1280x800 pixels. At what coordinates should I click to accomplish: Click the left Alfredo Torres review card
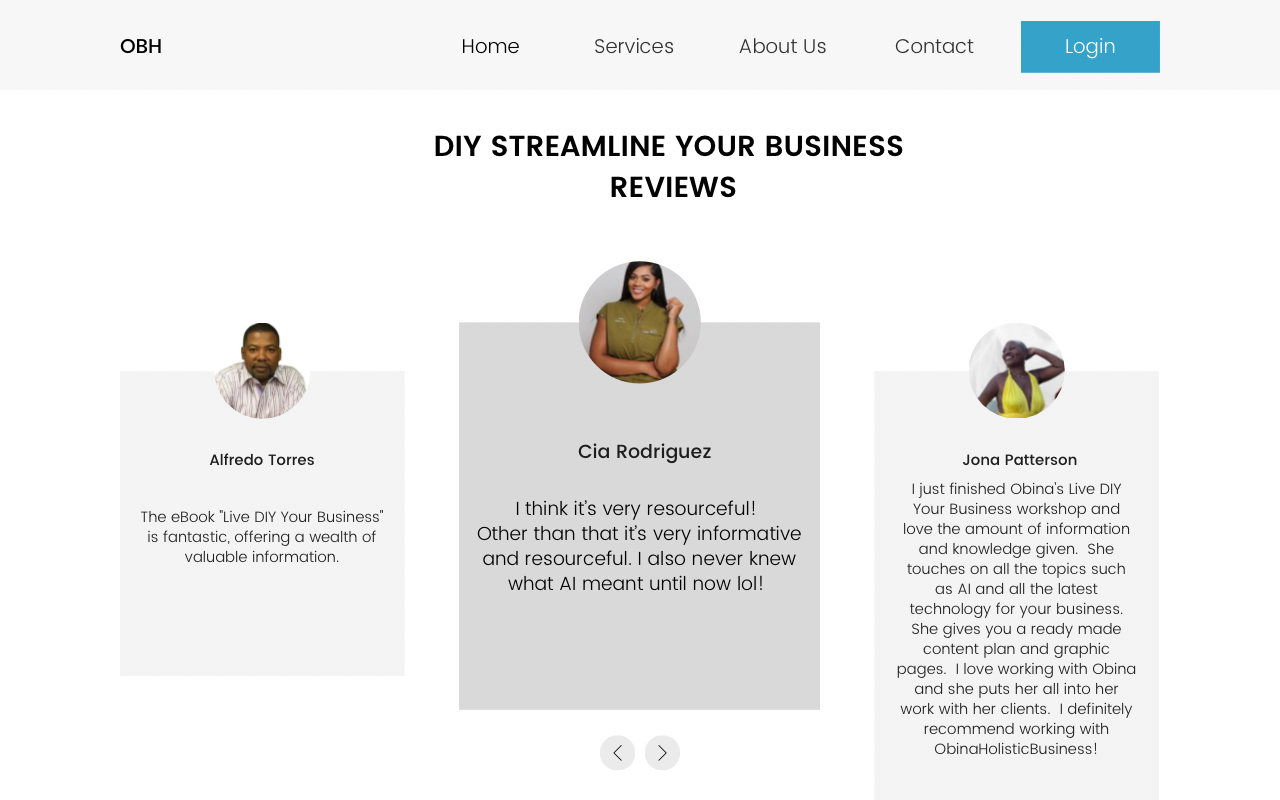click(262, 620)
